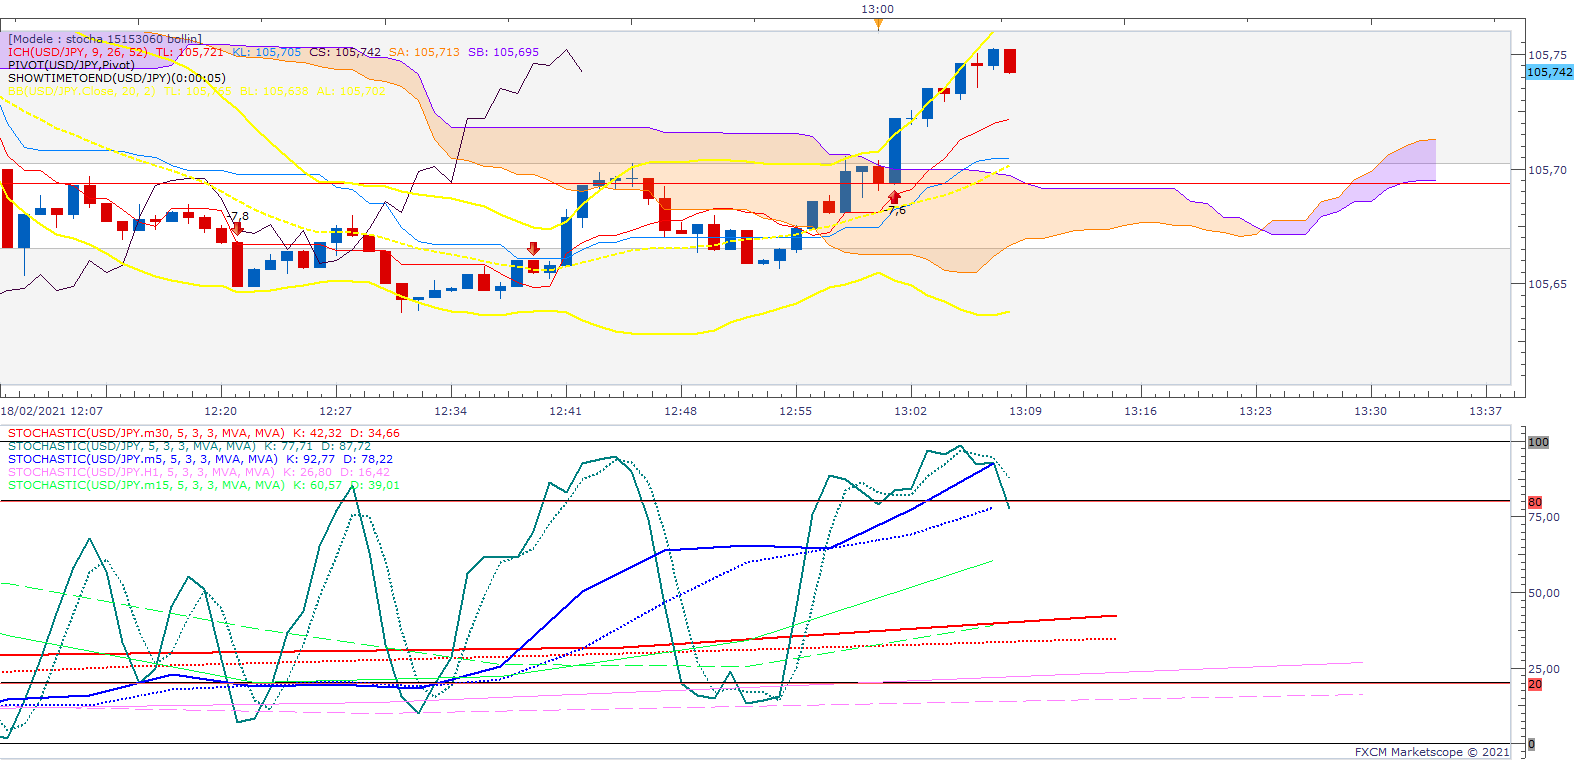The image size is (1583, 760).
Task: Select the Ichimoku KL: 105,705 value
Action: pos(266,52)
